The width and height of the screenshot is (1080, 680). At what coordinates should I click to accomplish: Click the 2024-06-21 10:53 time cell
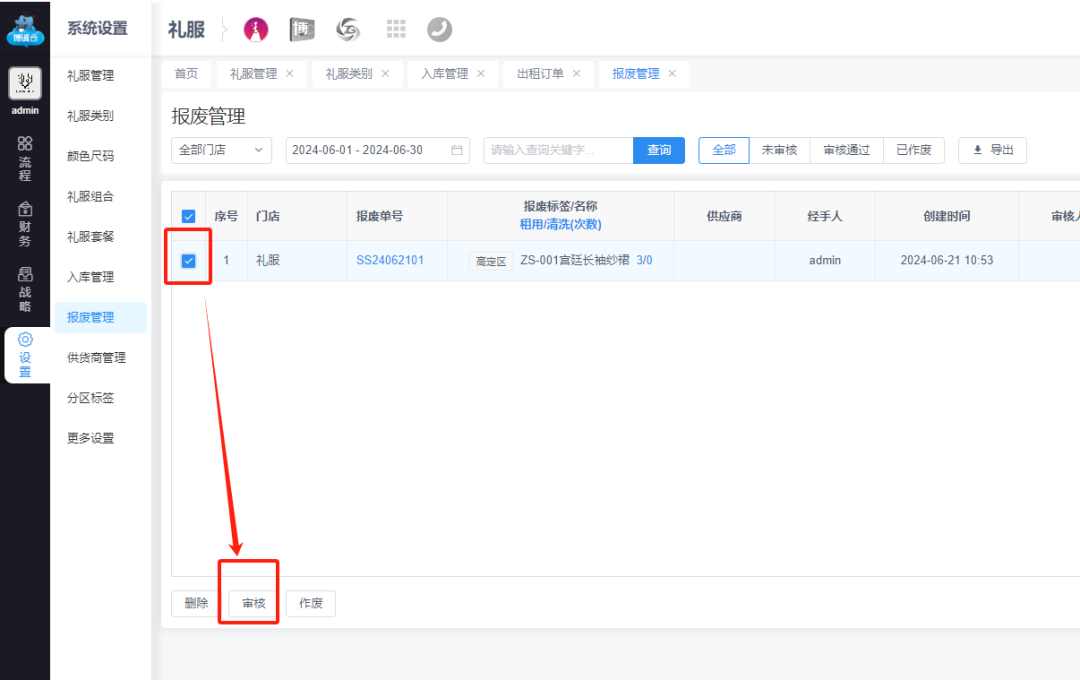click(947, 260)
